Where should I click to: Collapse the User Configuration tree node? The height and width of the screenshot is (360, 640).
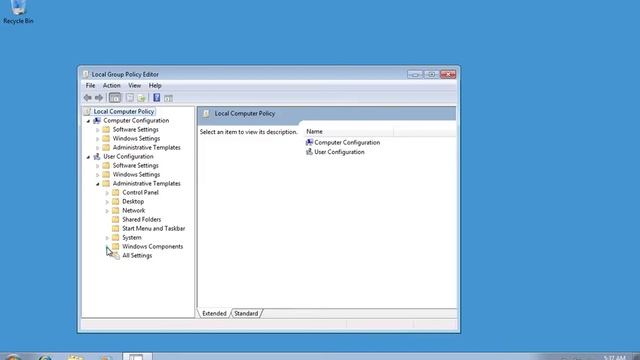coord(88,157)
